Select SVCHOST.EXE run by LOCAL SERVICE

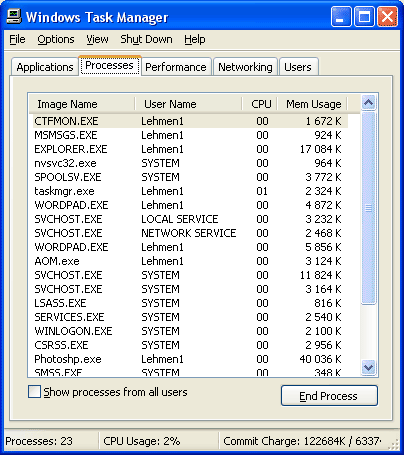coord(190,219)
